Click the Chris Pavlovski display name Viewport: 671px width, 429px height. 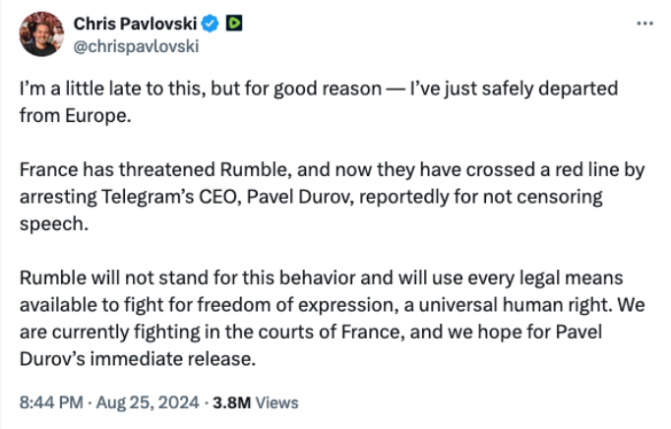pyautogui.click(x=132, y=22)
